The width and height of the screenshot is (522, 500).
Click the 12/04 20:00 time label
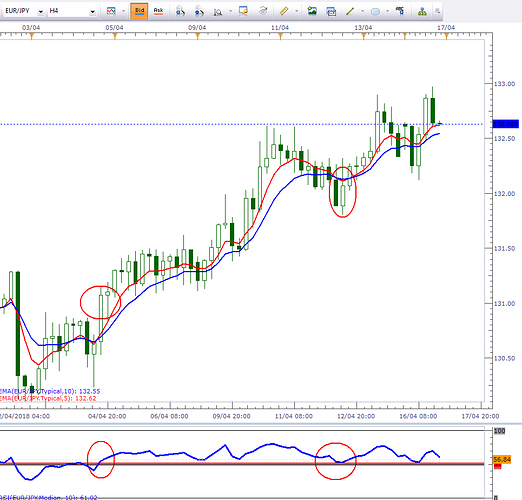(x=356, y=416)
